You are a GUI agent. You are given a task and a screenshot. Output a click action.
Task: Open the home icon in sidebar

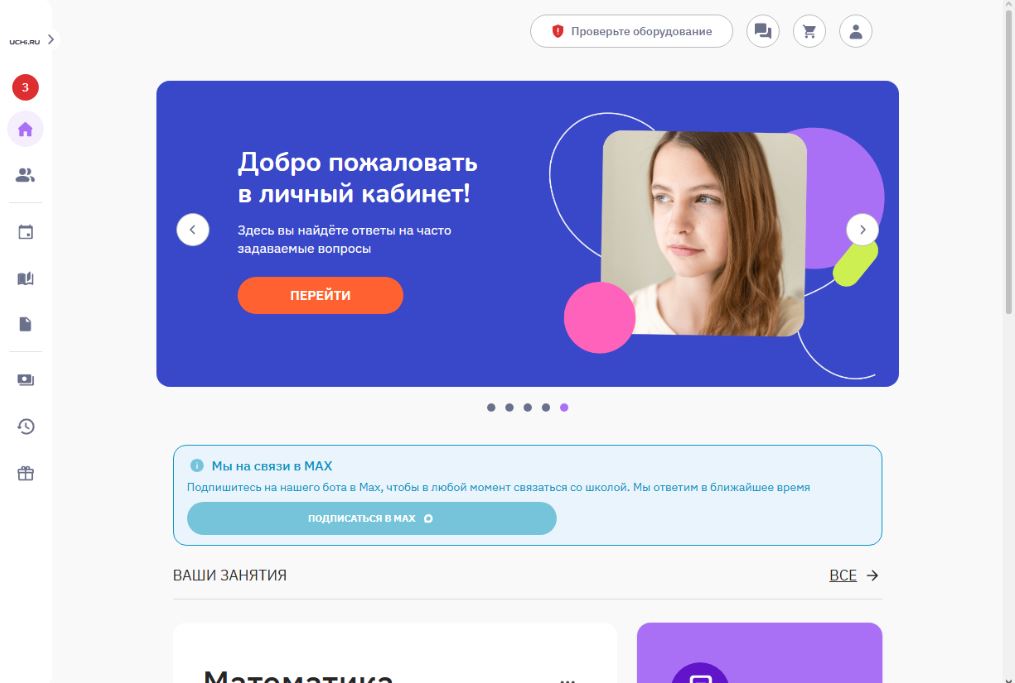pos(25,129)
